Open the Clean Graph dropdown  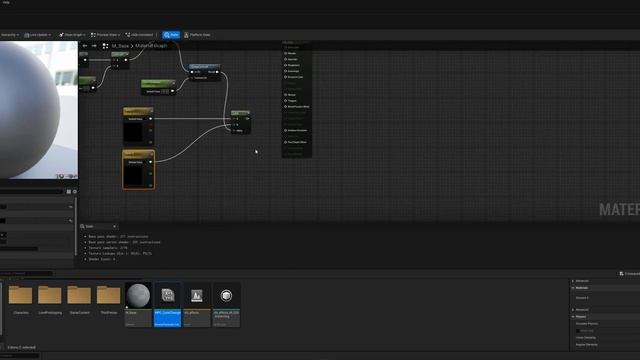(72, 35)
